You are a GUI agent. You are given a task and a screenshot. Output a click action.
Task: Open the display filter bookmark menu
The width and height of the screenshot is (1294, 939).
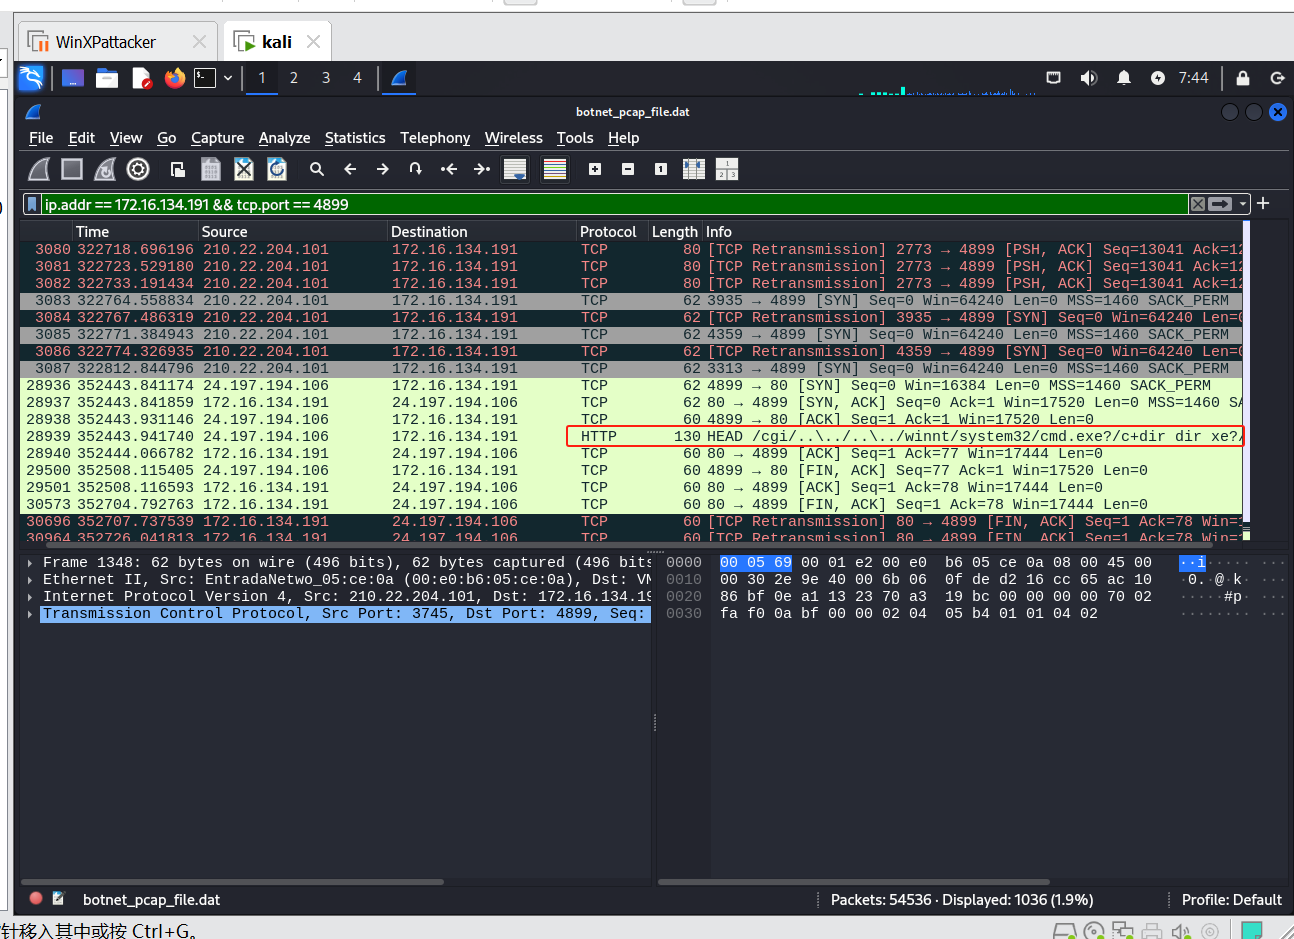tap(33, 204)
